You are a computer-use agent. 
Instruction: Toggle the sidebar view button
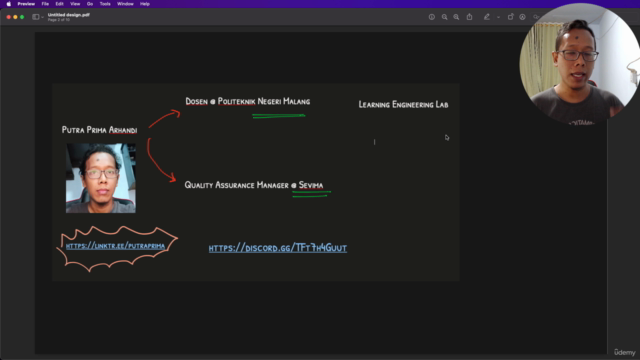pyautogui.click(x=36, y=17)
